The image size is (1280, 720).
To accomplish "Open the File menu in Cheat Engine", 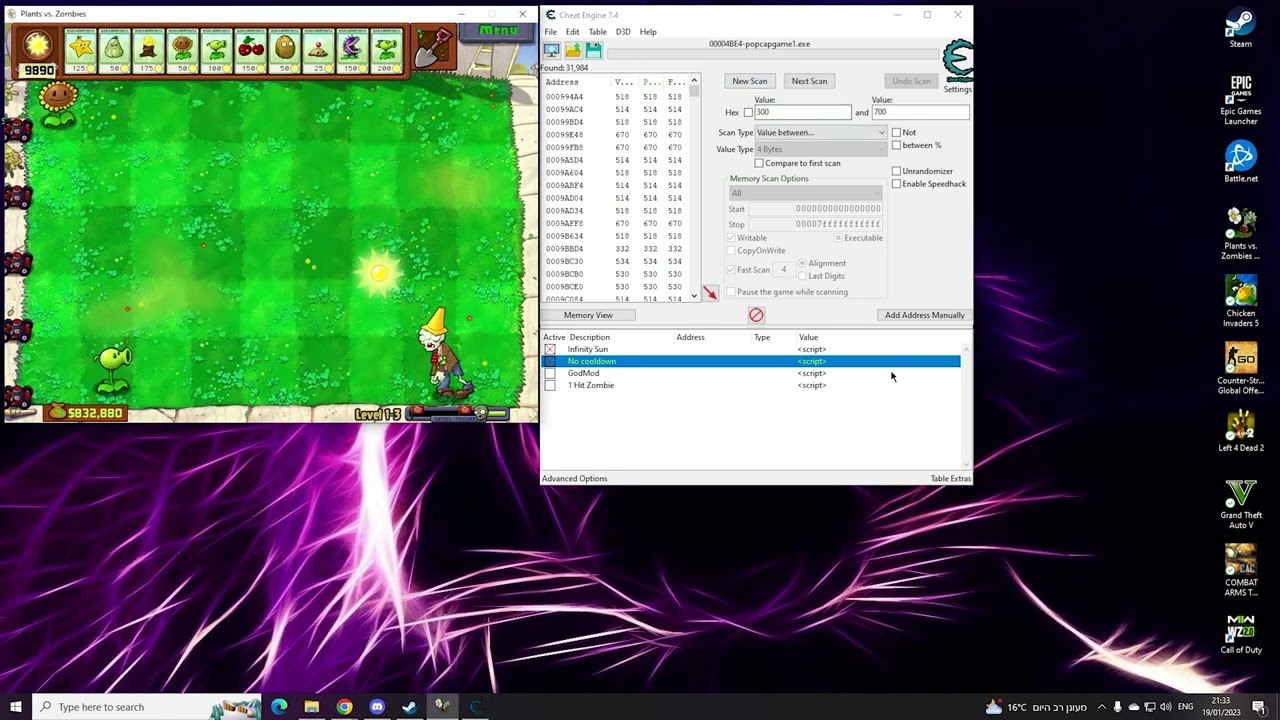I will click(550, 32).
